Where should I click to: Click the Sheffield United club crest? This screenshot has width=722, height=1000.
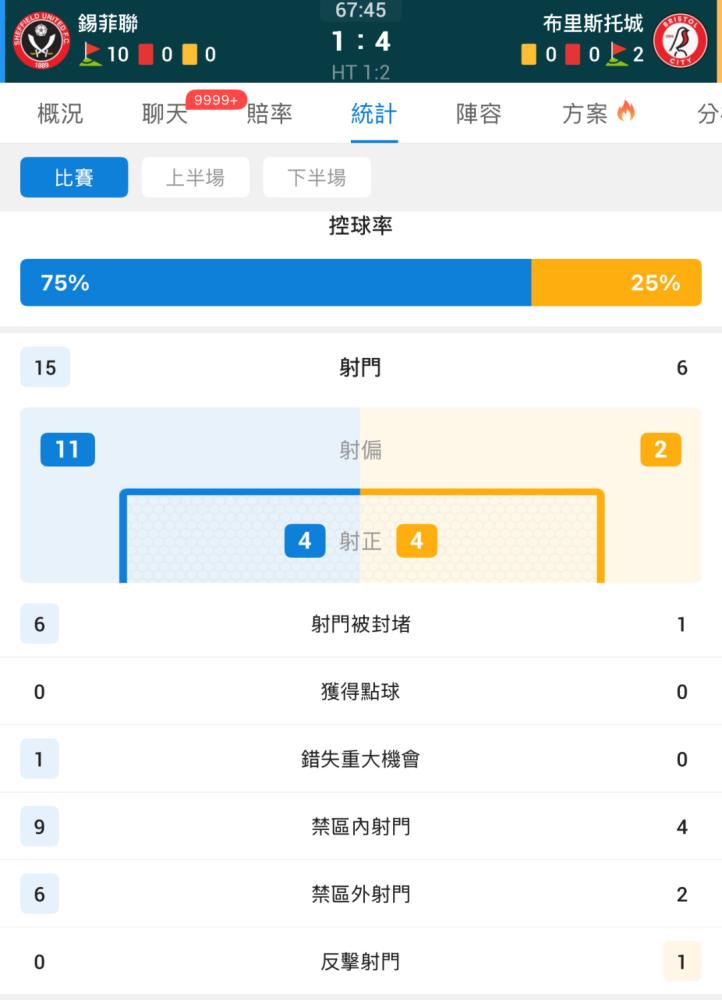[42, 42]
